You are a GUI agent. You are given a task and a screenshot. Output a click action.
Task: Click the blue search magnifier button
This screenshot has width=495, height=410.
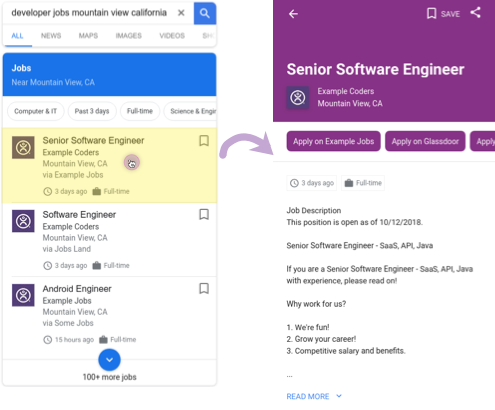[205, 13]
